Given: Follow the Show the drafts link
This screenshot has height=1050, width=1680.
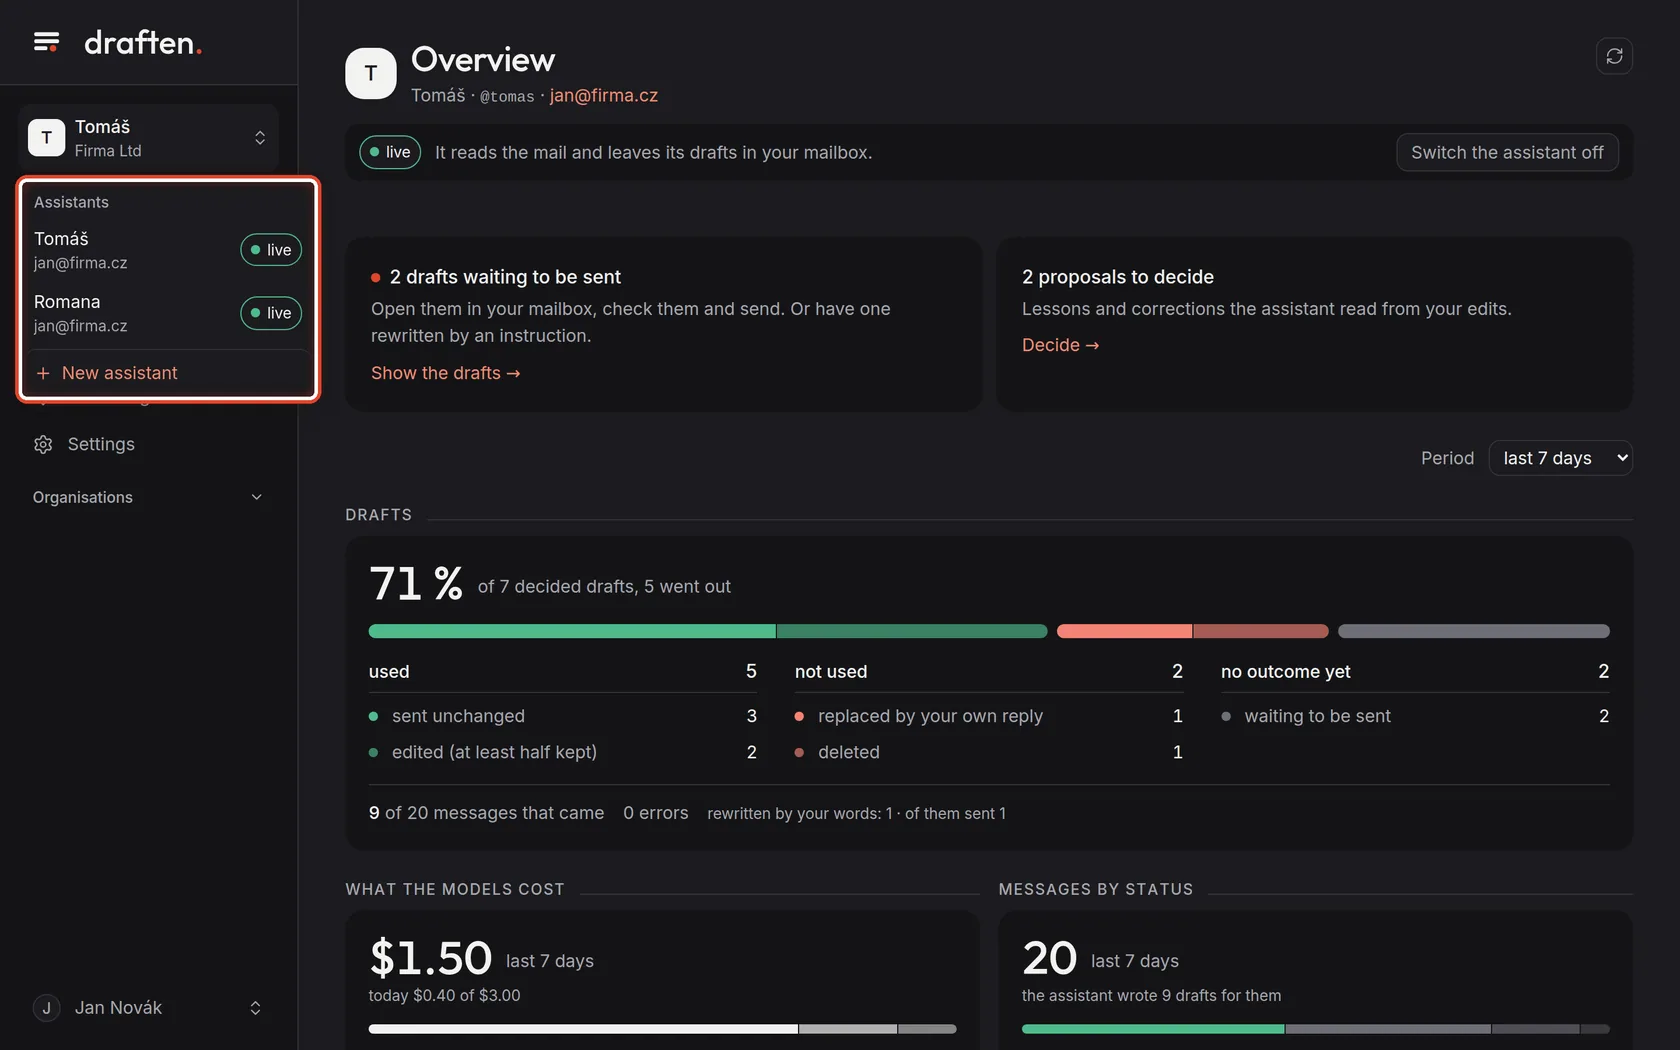Looking at the screenshot, I should click(x=446, y=373).
